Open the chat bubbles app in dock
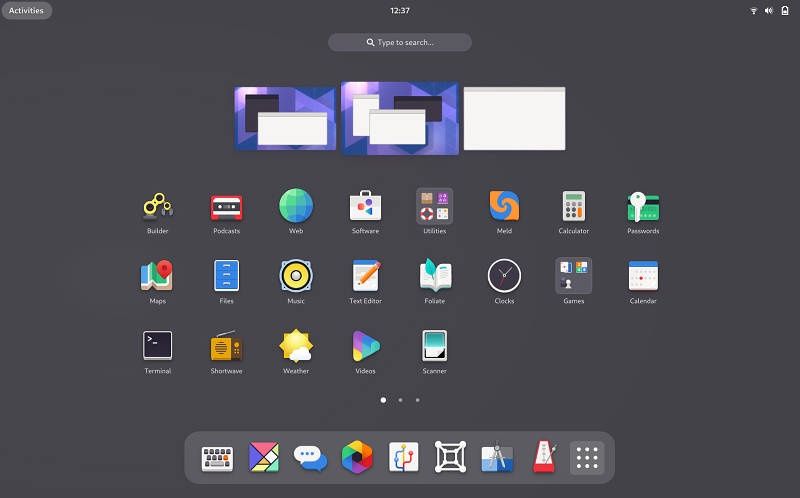 click(x=310, y=458)
